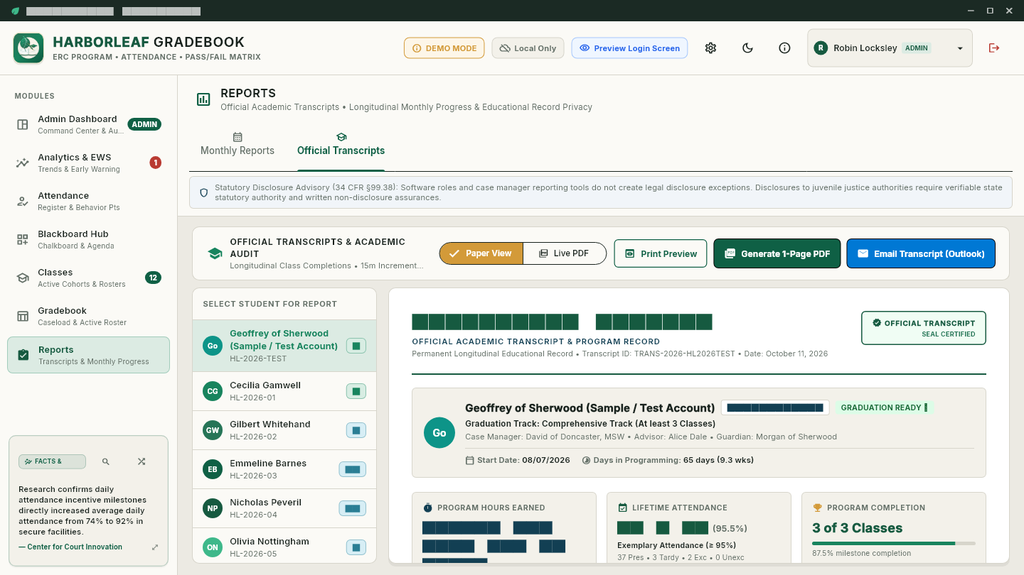Click the Graduation Ready status tag

pos(883,408)
